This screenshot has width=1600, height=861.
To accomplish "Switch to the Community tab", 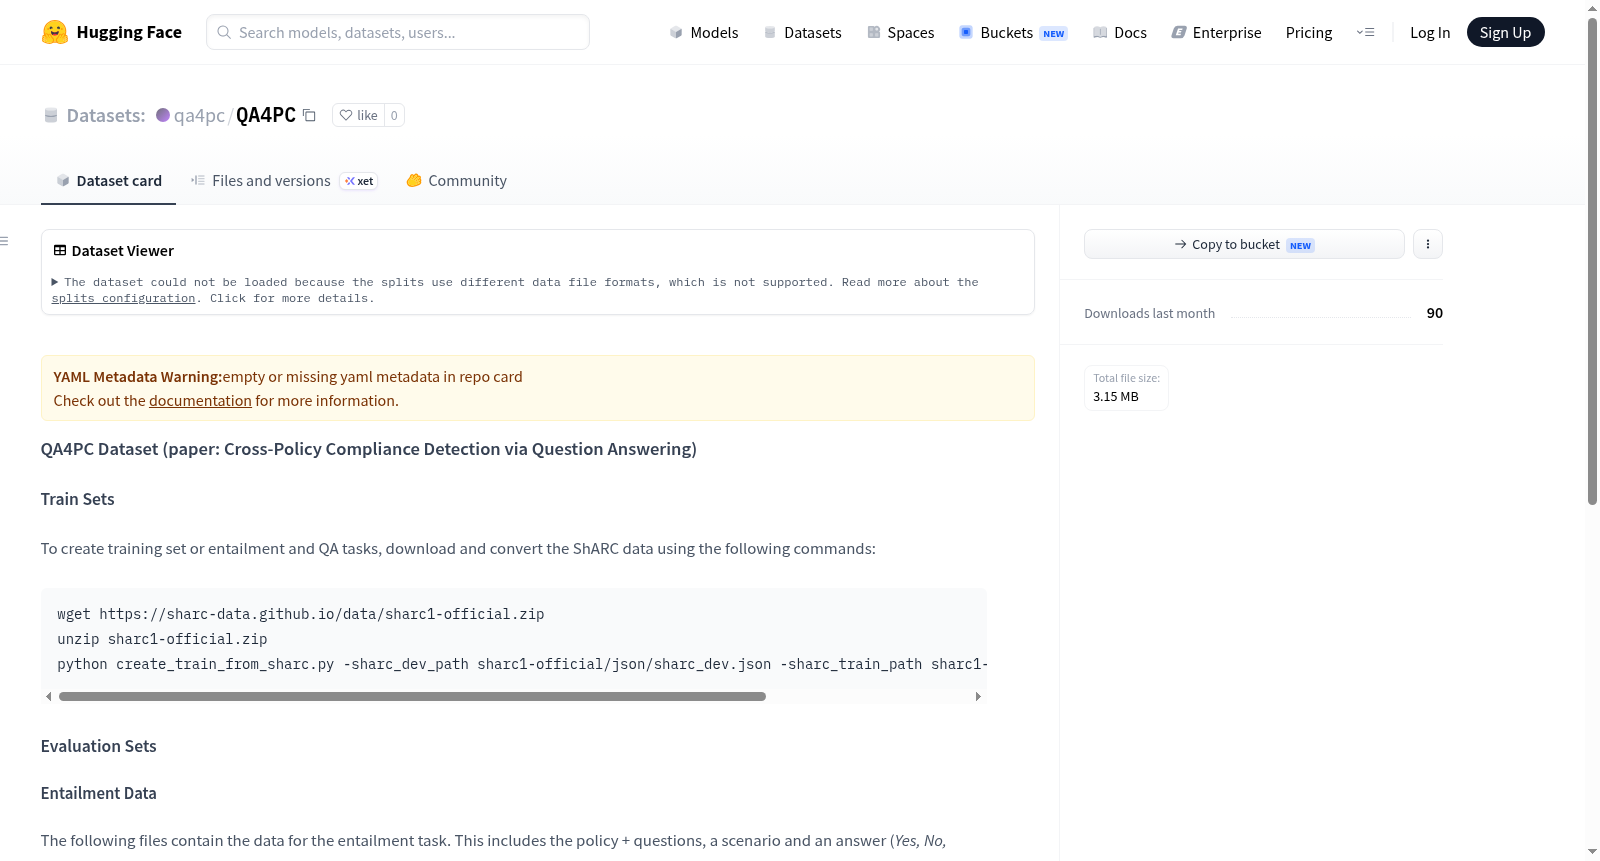I will click(x=457, y=181).
